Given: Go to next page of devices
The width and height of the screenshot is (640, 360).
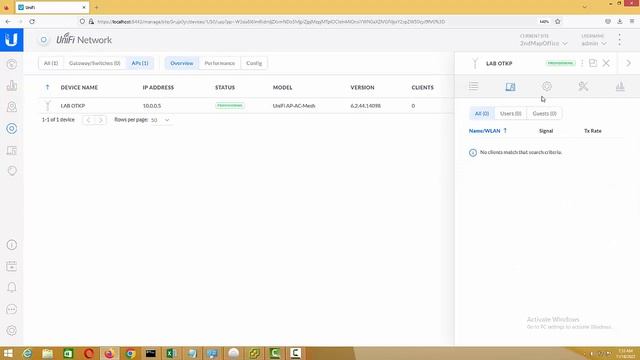Looking at the screenshot, I should pyautogui.click(x=100, y=120).
